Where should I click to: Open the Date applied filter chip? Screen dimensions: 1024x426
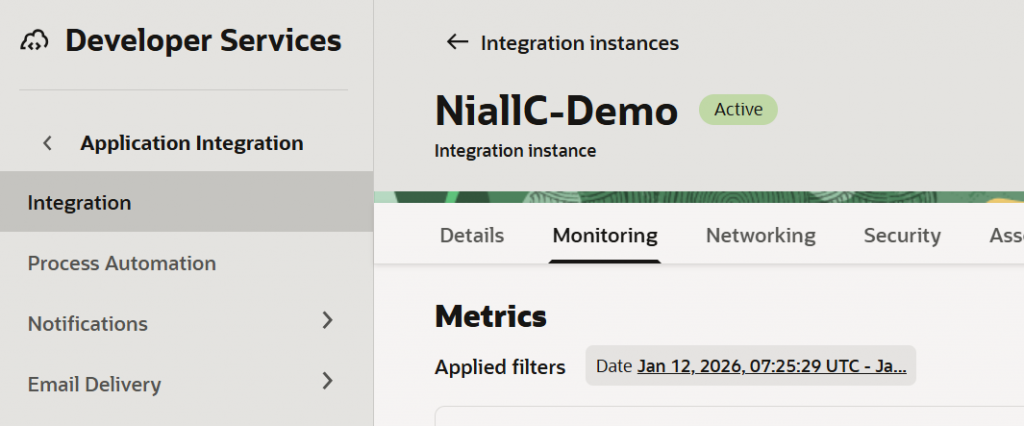pyautogui.click(x=751, y=366)
